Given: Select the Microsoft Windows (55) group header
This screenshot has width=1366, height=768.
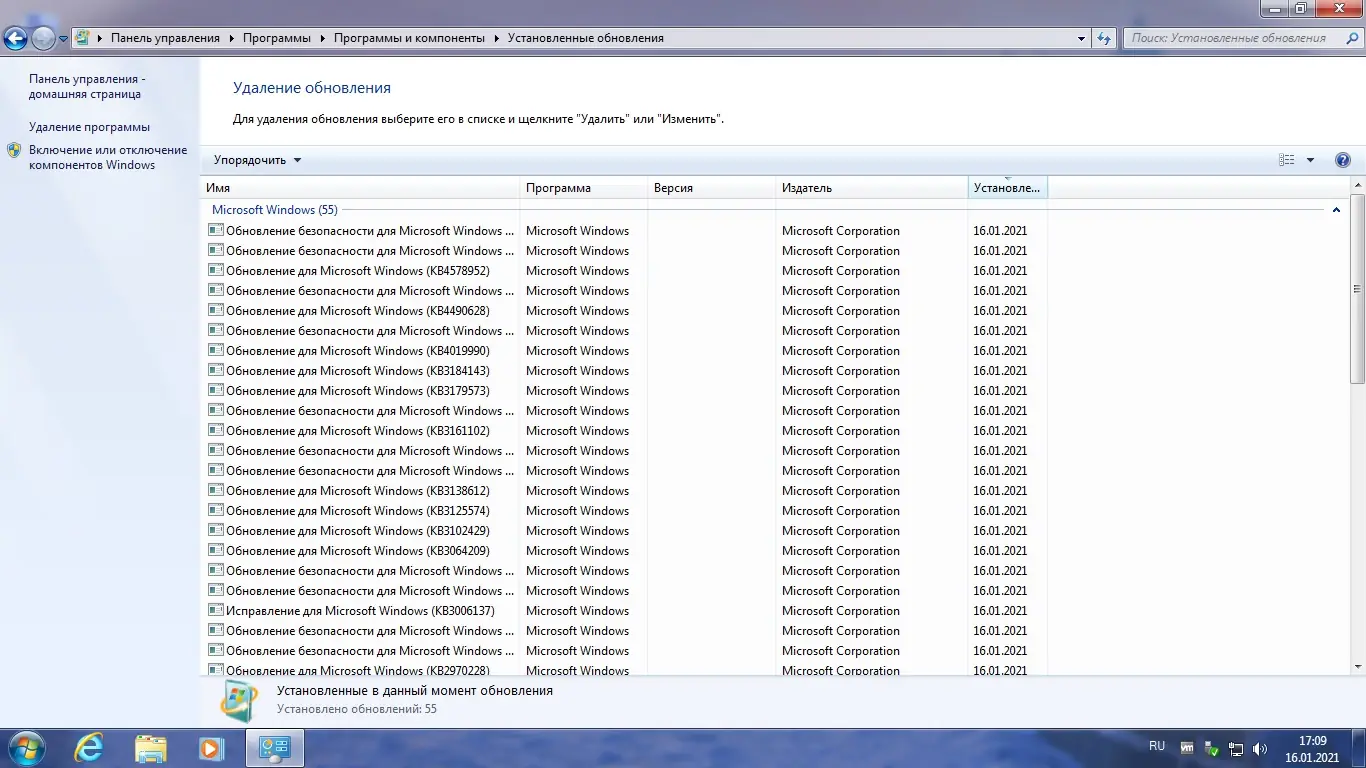Looking at the screenshot, I should point(274,210).
